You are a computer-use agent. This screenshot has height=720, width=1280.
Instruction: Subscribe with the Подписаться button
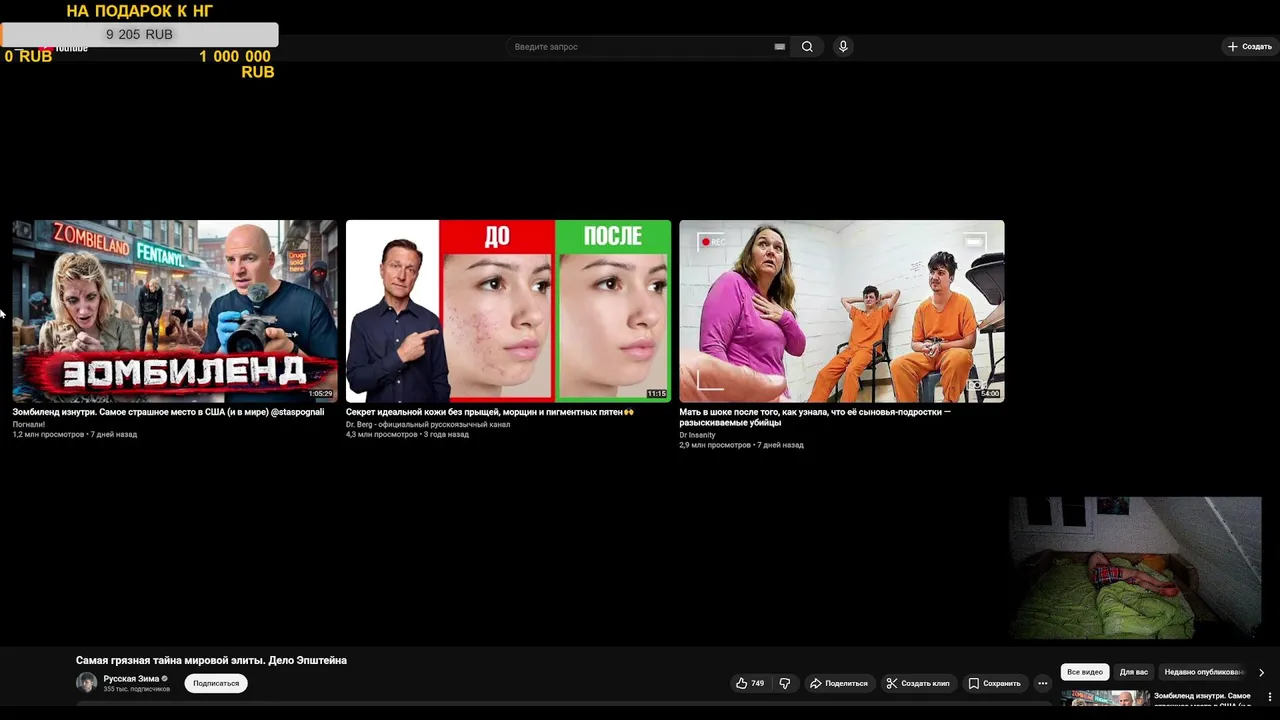tap(216, 683)
